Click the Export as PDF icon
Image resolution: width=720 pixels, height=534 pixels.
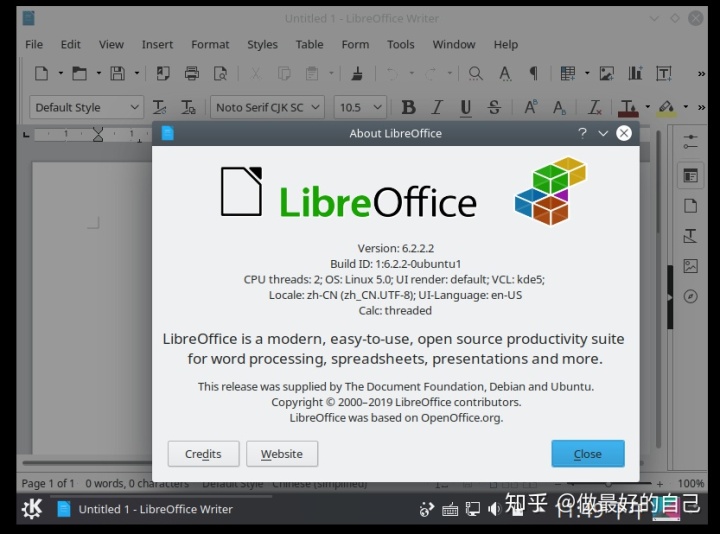(x=163, y=73)
